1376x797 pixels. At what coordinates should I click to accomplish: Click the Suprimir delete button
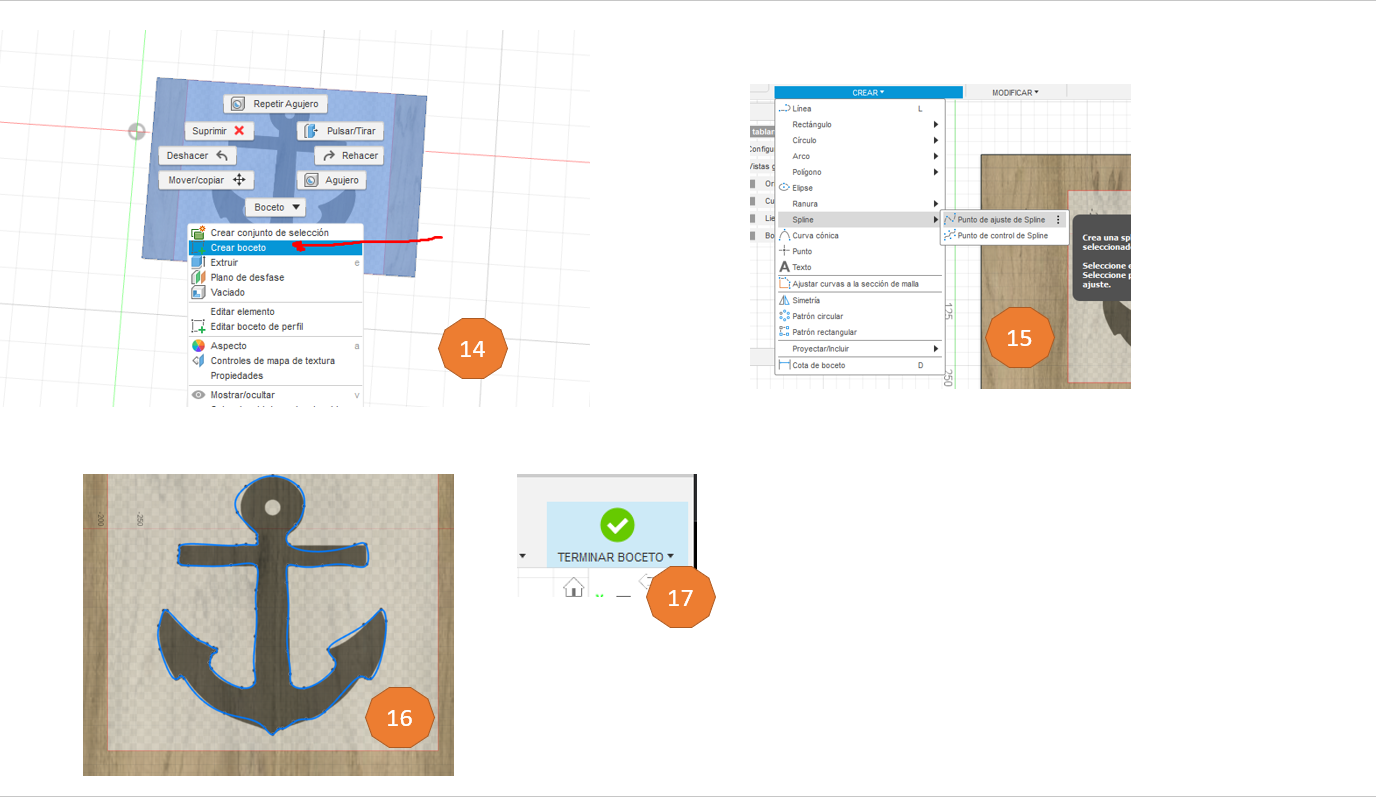point(219,131)
